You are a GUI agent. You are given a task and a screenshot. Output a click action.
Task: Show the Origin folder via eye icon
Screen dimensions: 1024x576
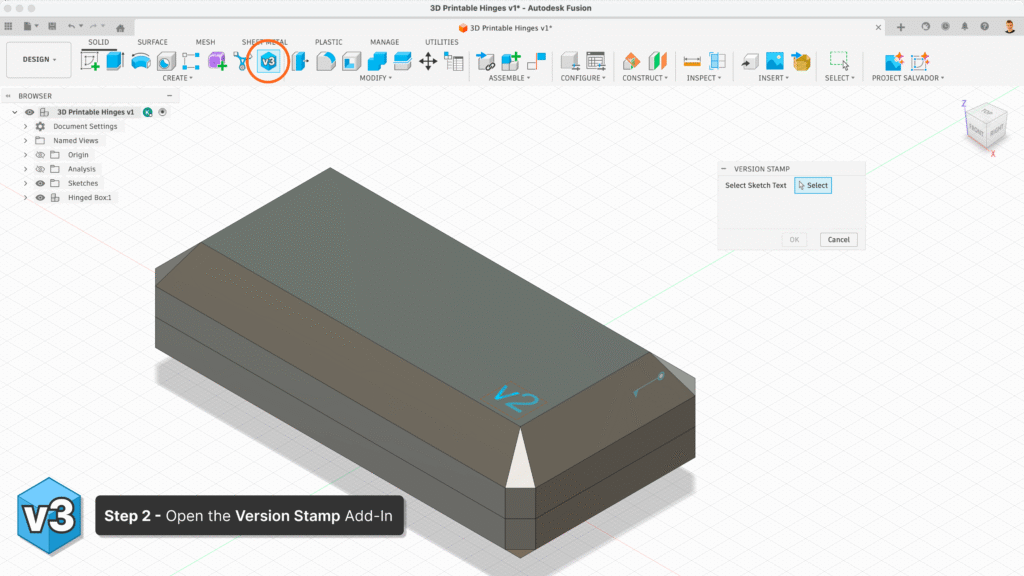(x=40, y=155)
